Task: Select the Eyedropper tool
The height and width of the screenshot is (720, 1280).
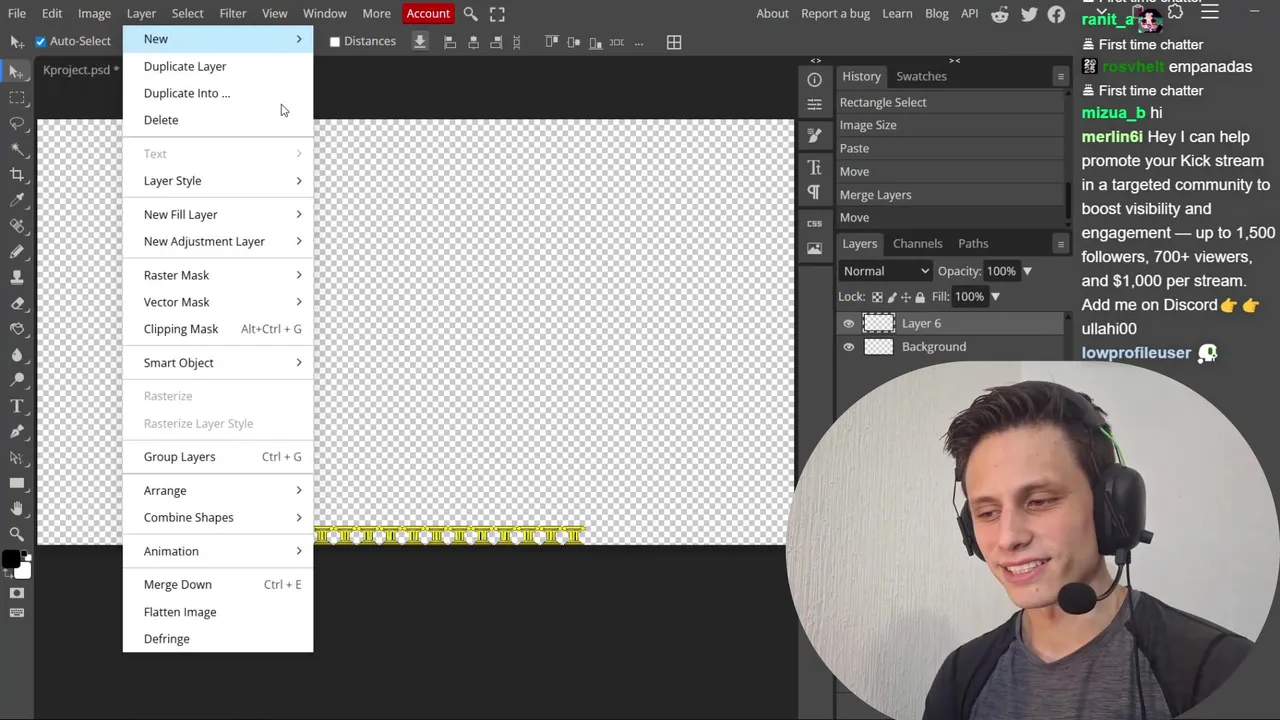Action: click(17, 200)
